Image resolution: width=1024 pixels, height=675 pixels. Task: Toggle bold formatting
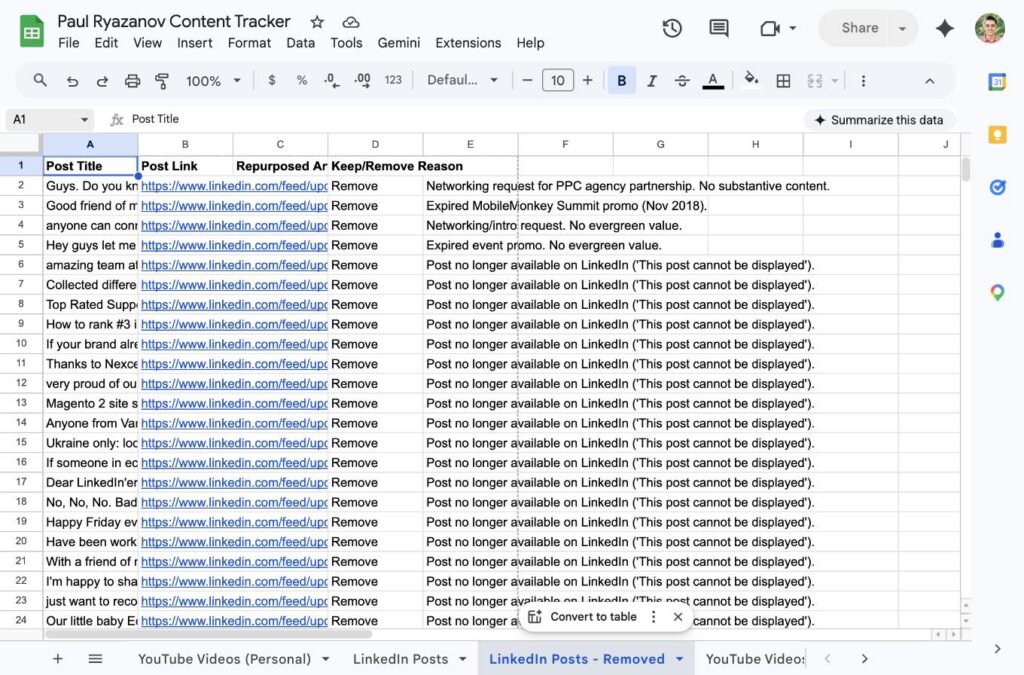click(x=622, y=80)
